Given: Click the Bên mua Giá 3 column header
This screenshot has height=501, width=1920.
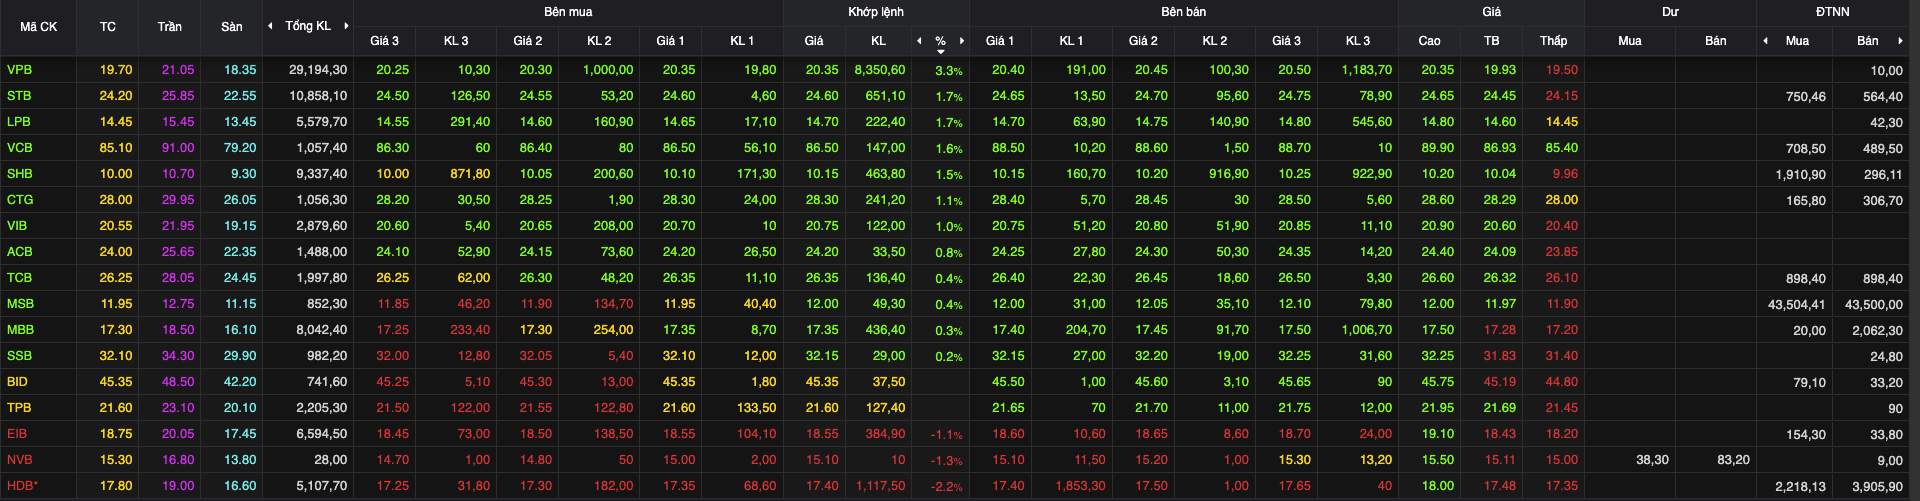Looking at the screenshot, I should pyautogui.click(x=384, y=41).
